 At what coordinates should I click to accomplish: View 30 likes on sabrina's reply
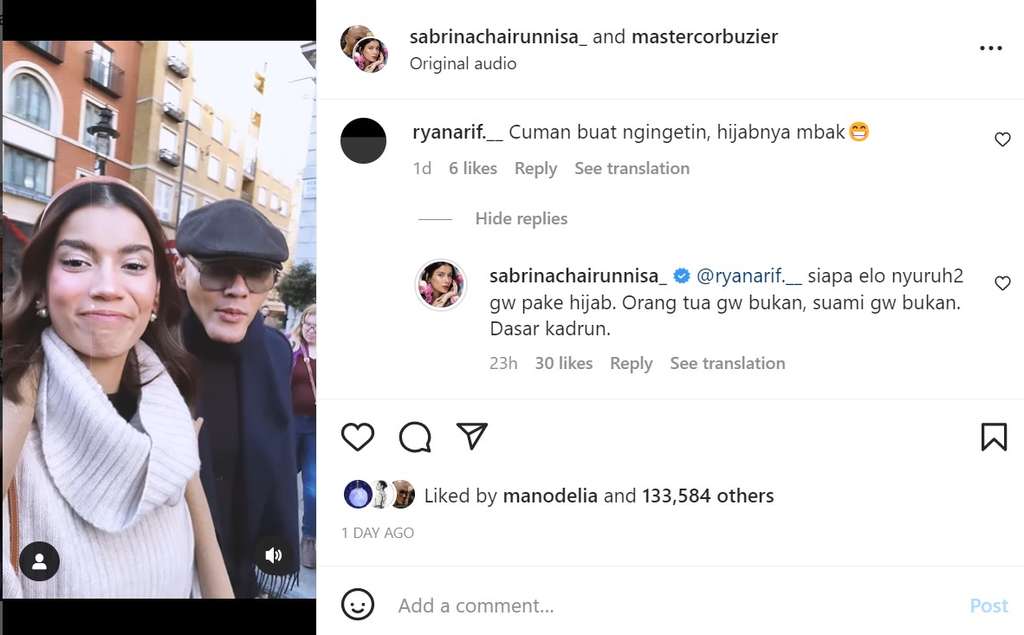[563, 364]
